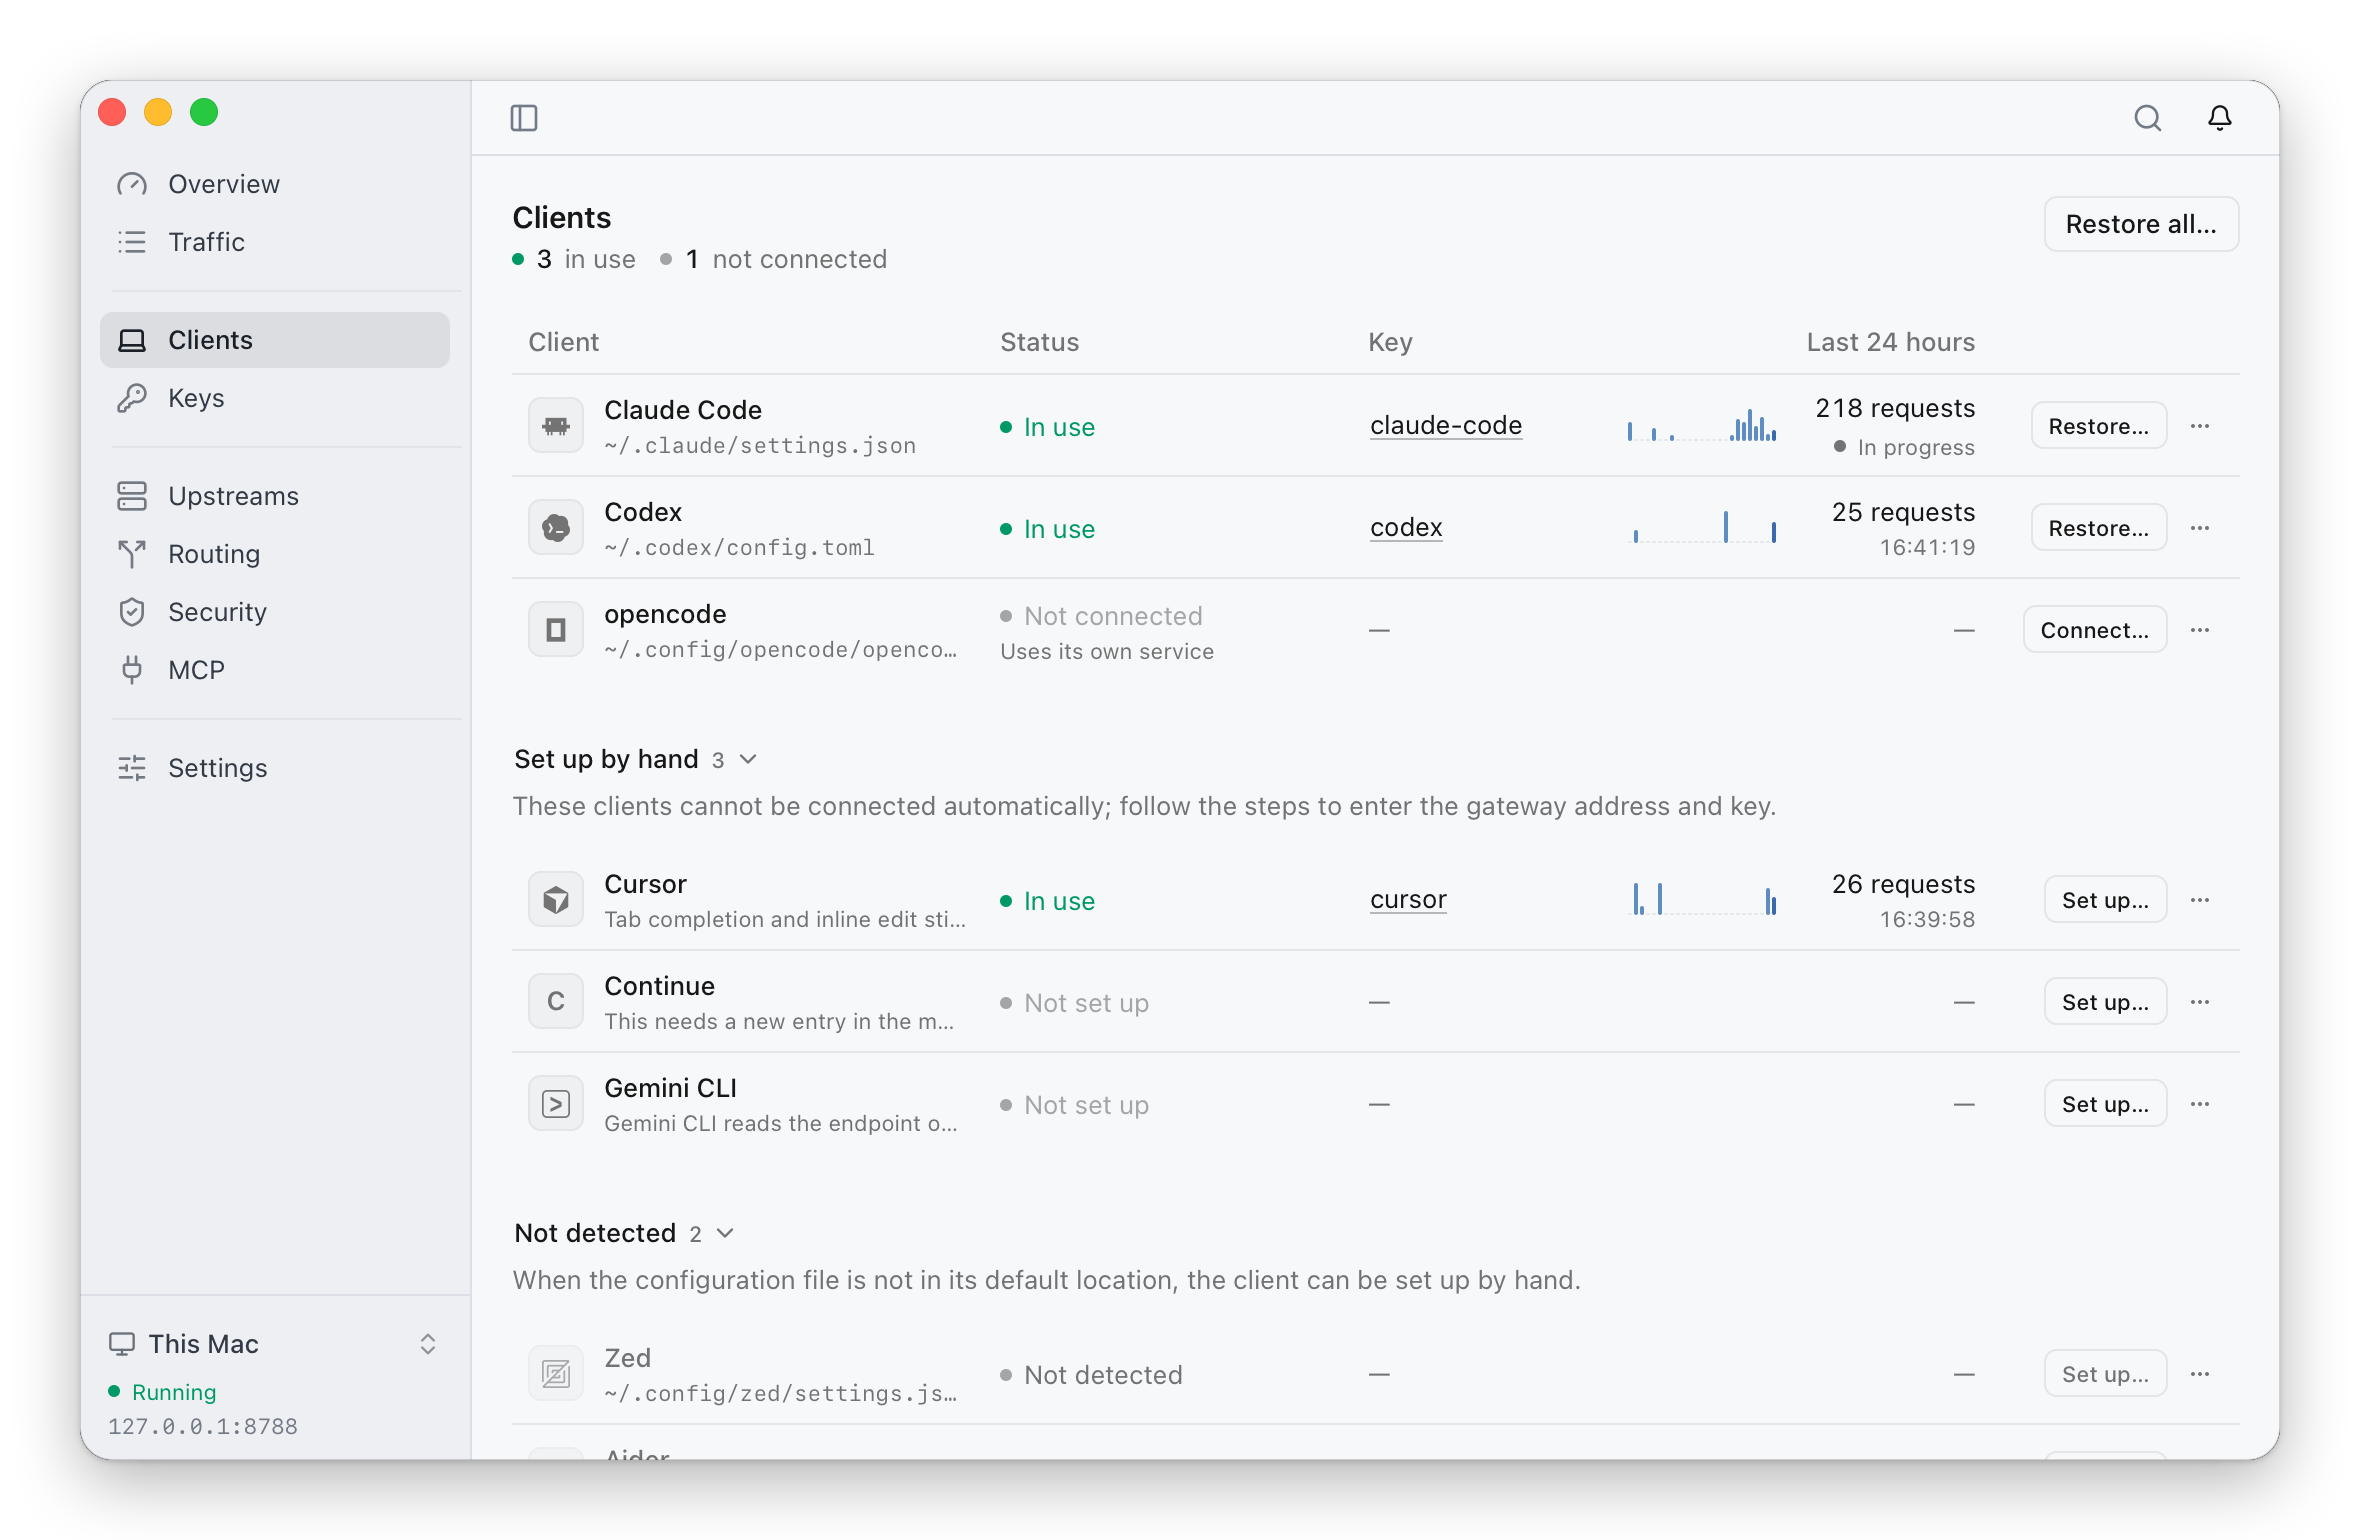Click the Status column header
2360x1540 pixels.
tap(1039, 342)
